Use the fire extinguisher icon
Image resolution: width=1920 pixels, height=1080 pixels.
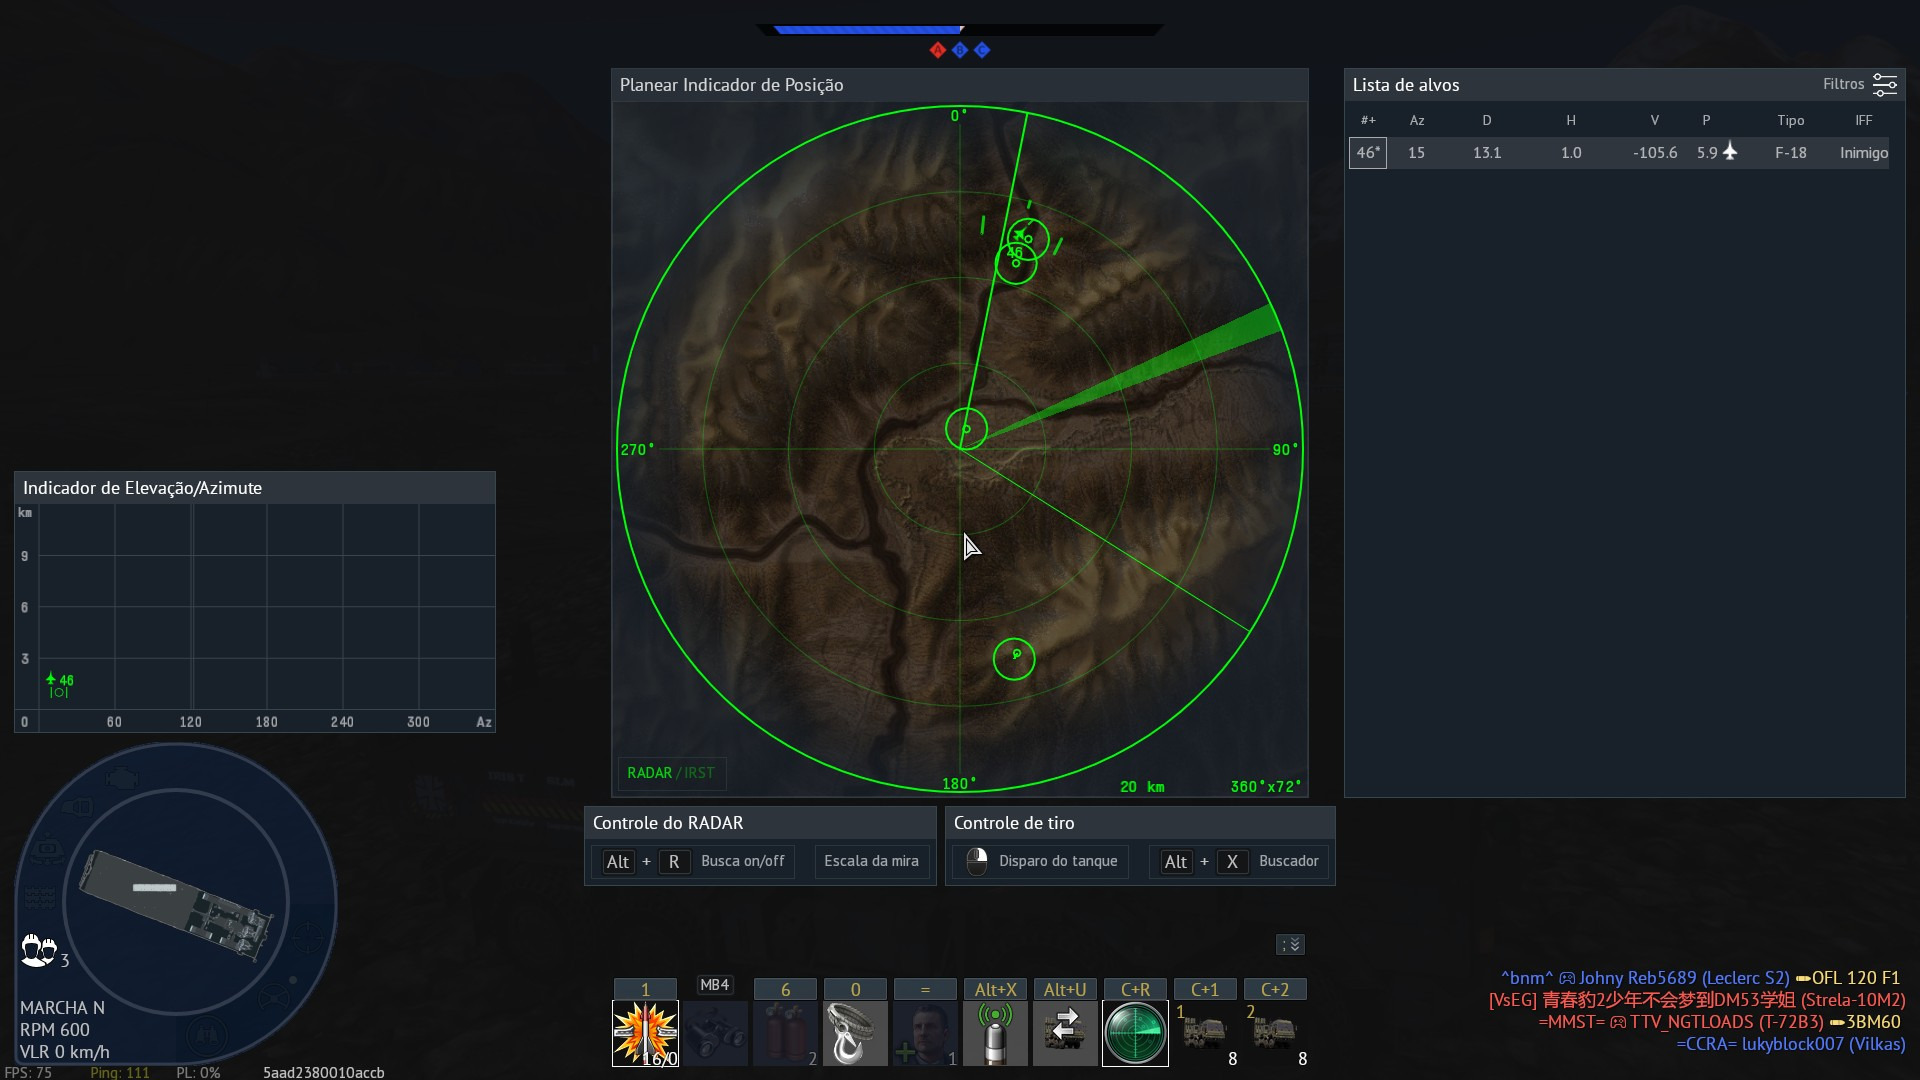[785, 1033]
